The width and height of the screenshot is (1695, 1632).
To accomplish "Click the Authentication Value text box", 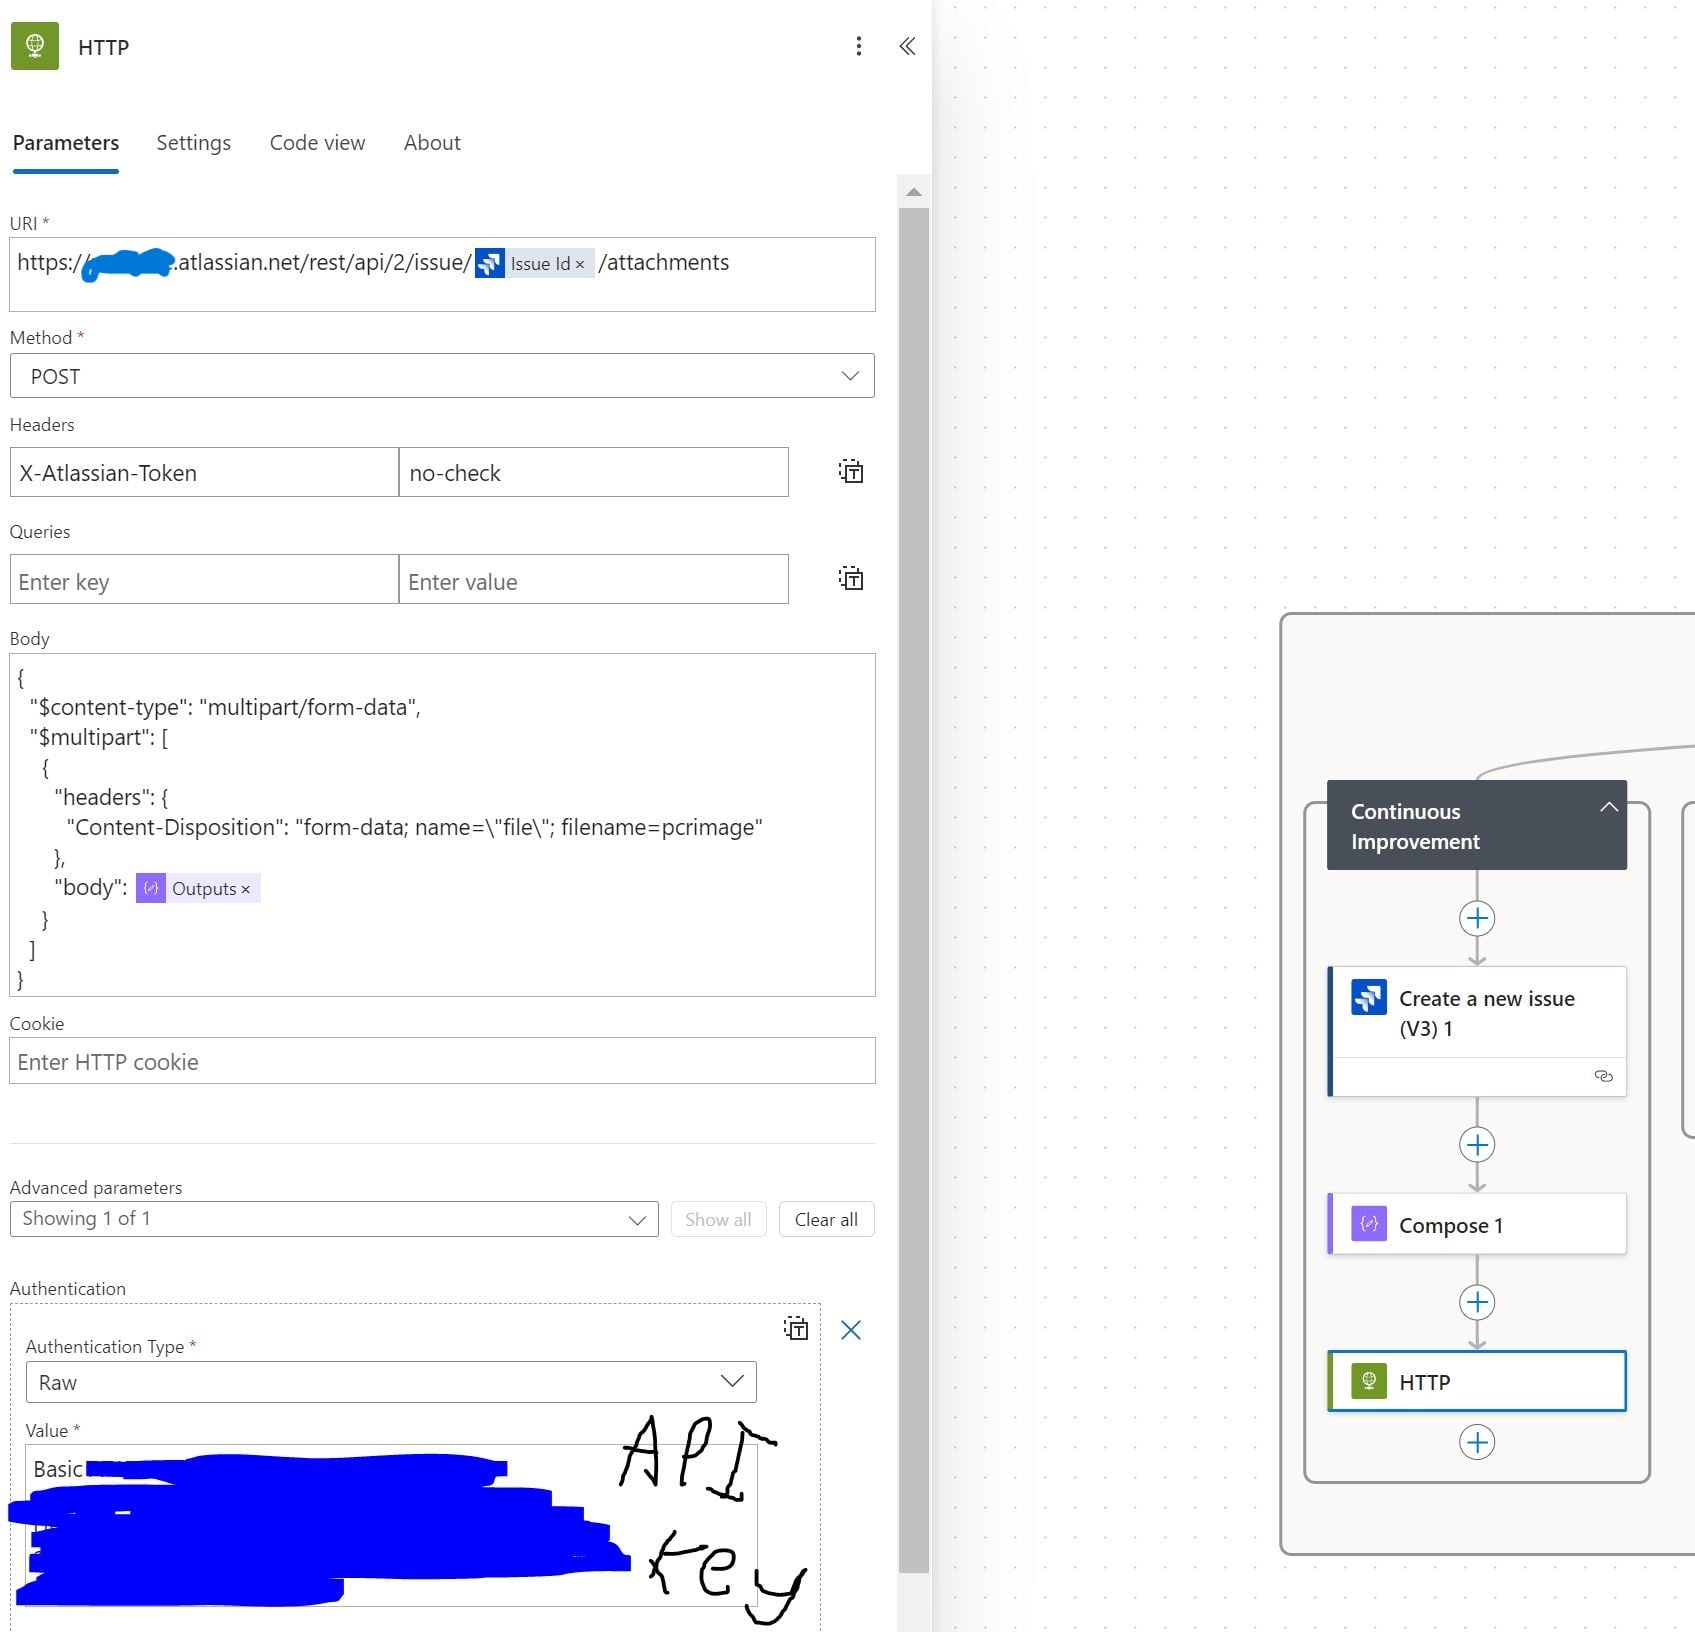I will [x=391, y=1525].
